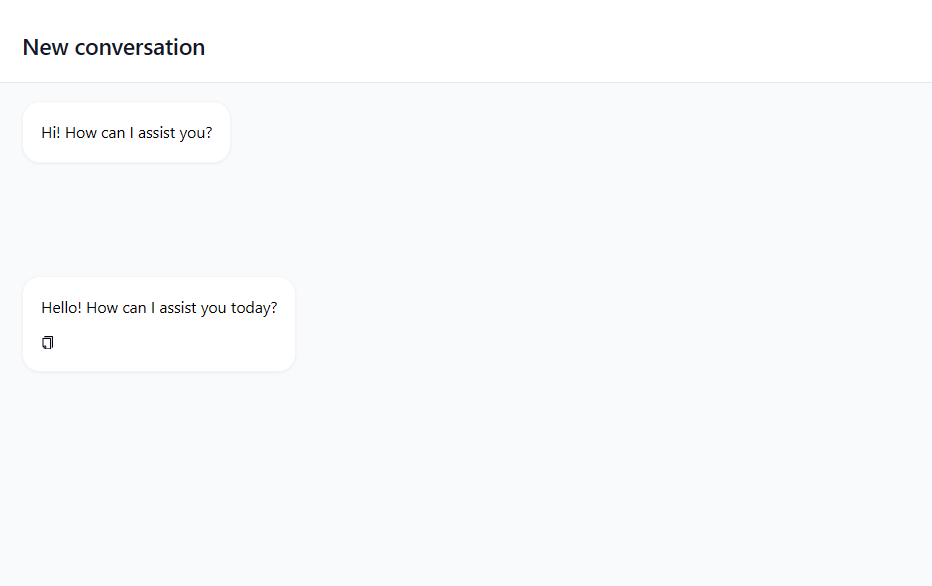Click the word 'today?' in the second bubble
Screen dimensions: 932x586
(x=254, y=308)
